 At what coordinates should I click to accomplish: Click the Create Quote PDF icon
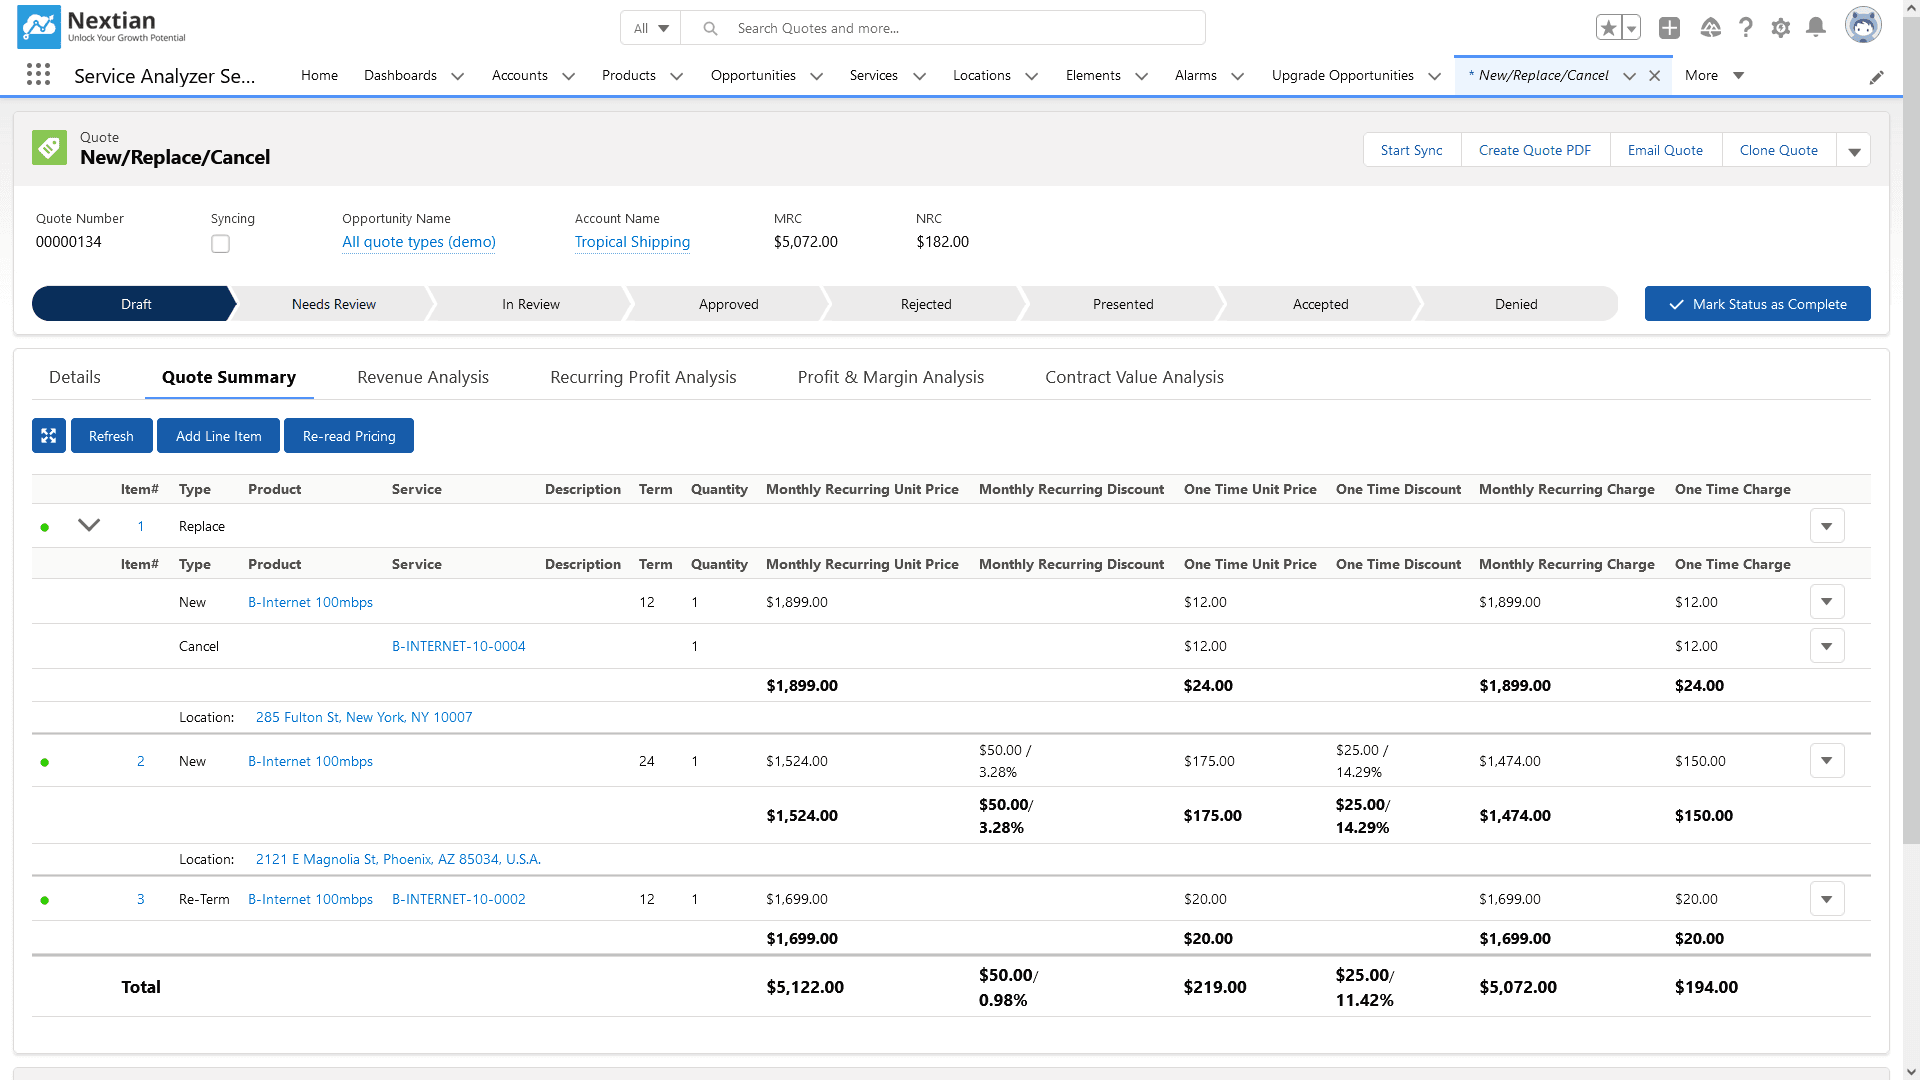pos(1535,149)
